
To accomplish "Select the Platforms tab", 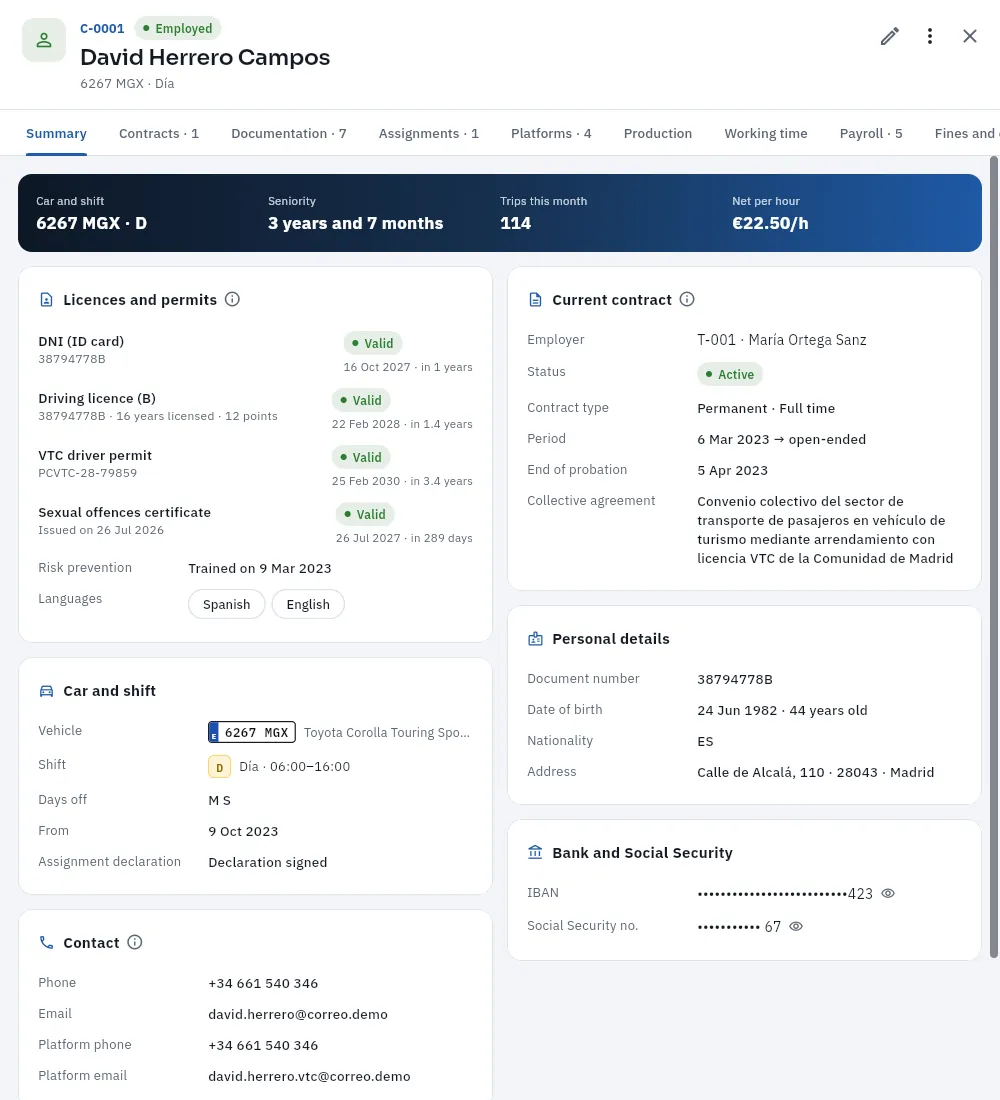I will coord(551,133).
